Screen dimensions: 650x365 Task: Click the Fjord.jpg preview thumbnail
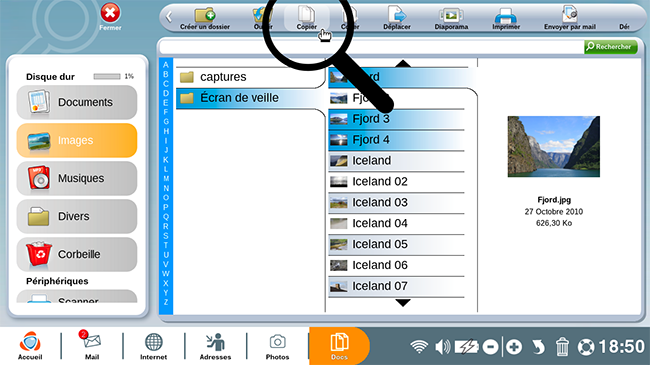[x=553, y=146]
